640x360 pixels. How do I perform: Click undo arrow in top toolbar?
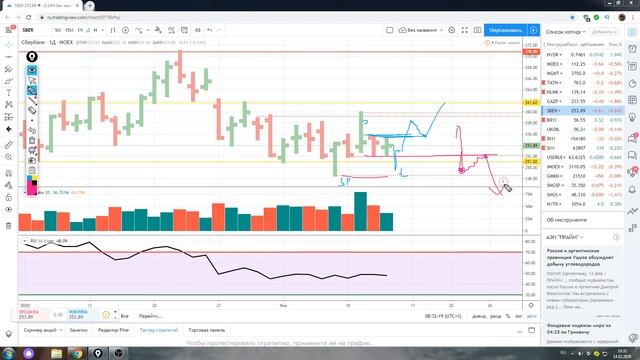tap(209, 30)
